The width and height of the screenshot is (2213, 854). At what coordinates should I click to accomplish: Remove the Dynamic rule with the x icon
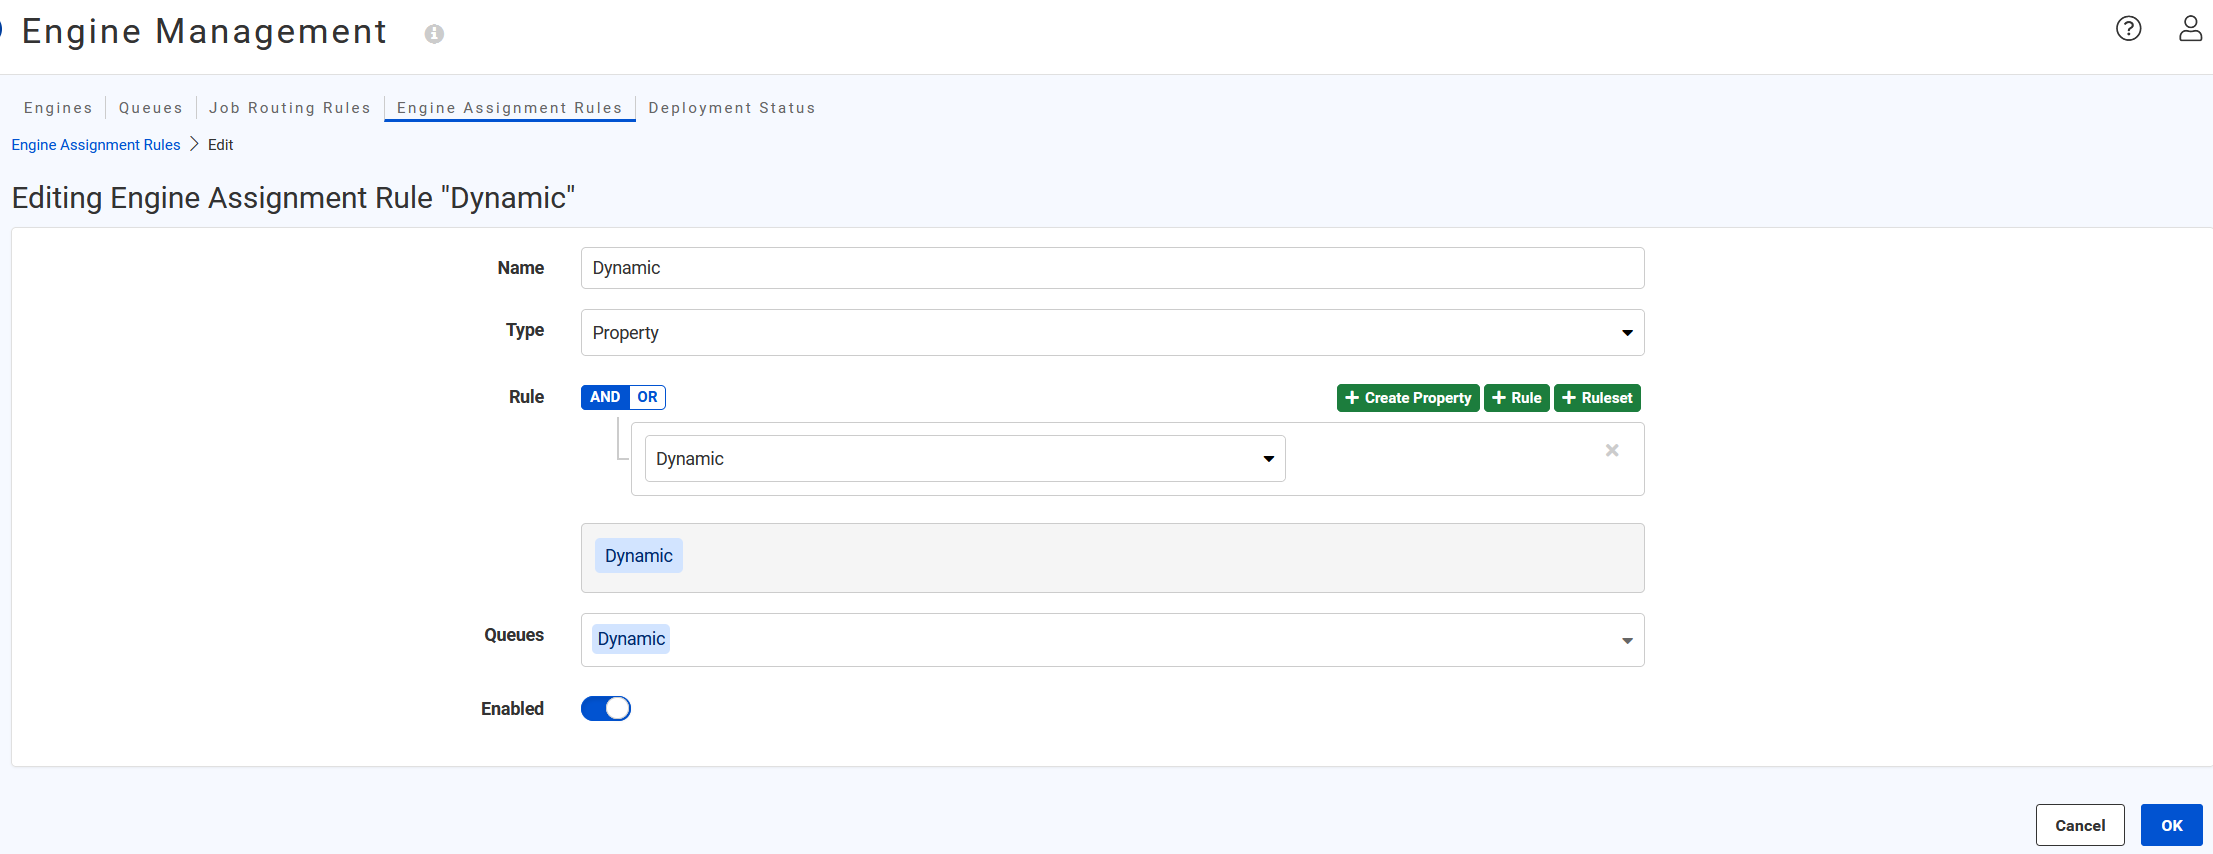[1612, 450]
